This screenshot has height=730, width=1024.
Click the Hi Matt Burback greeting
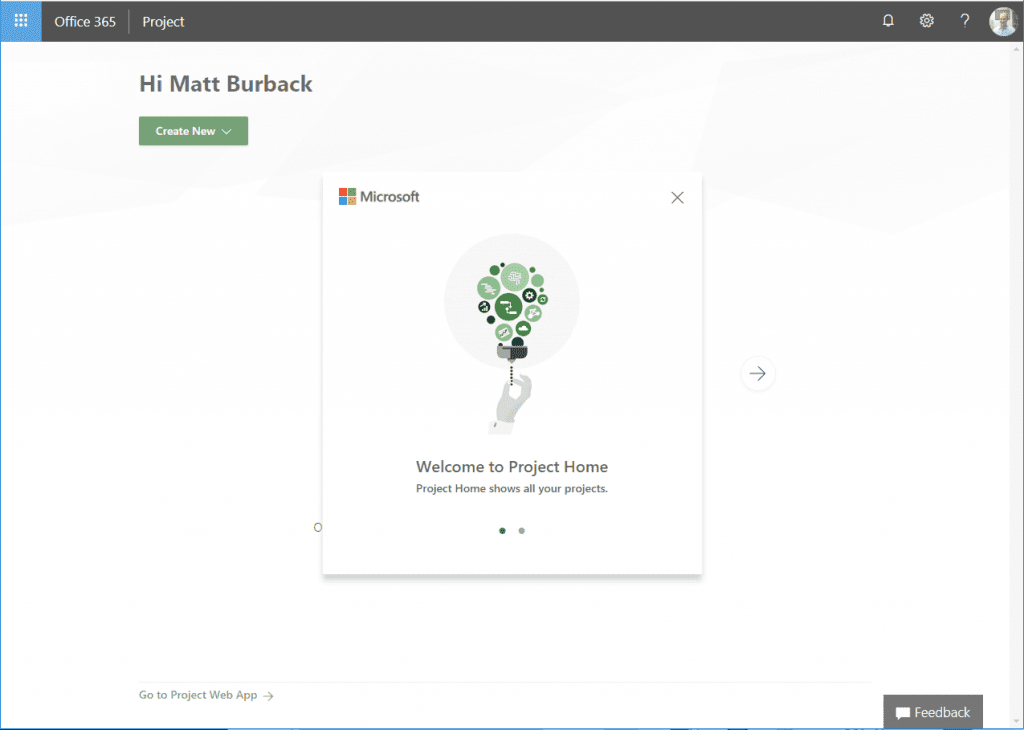[x=226, y=84]
